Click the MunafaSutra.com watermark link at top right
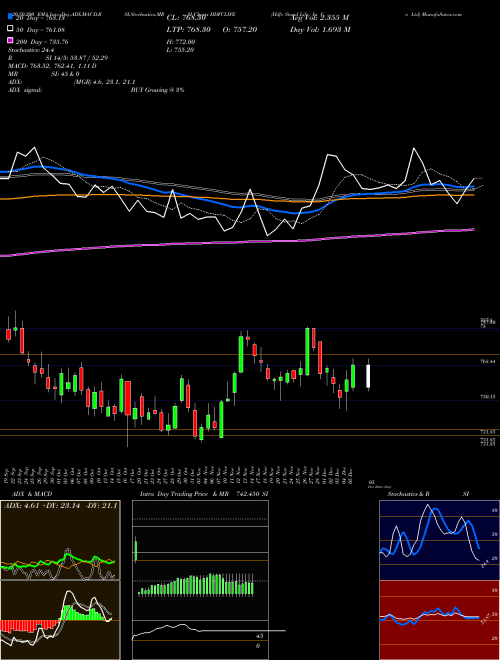Viewport: 500px width, 660px height. [441, 14]
